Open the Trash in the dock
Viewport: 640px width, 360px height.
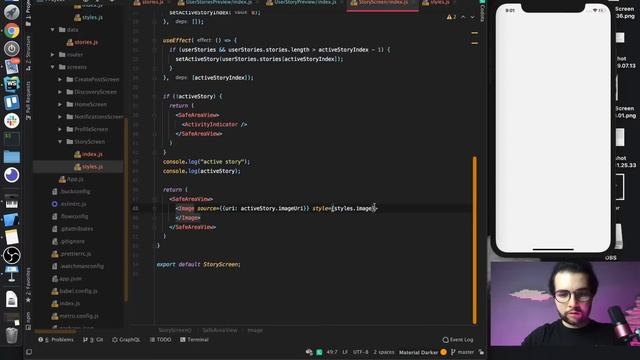[x=11, y=335]
